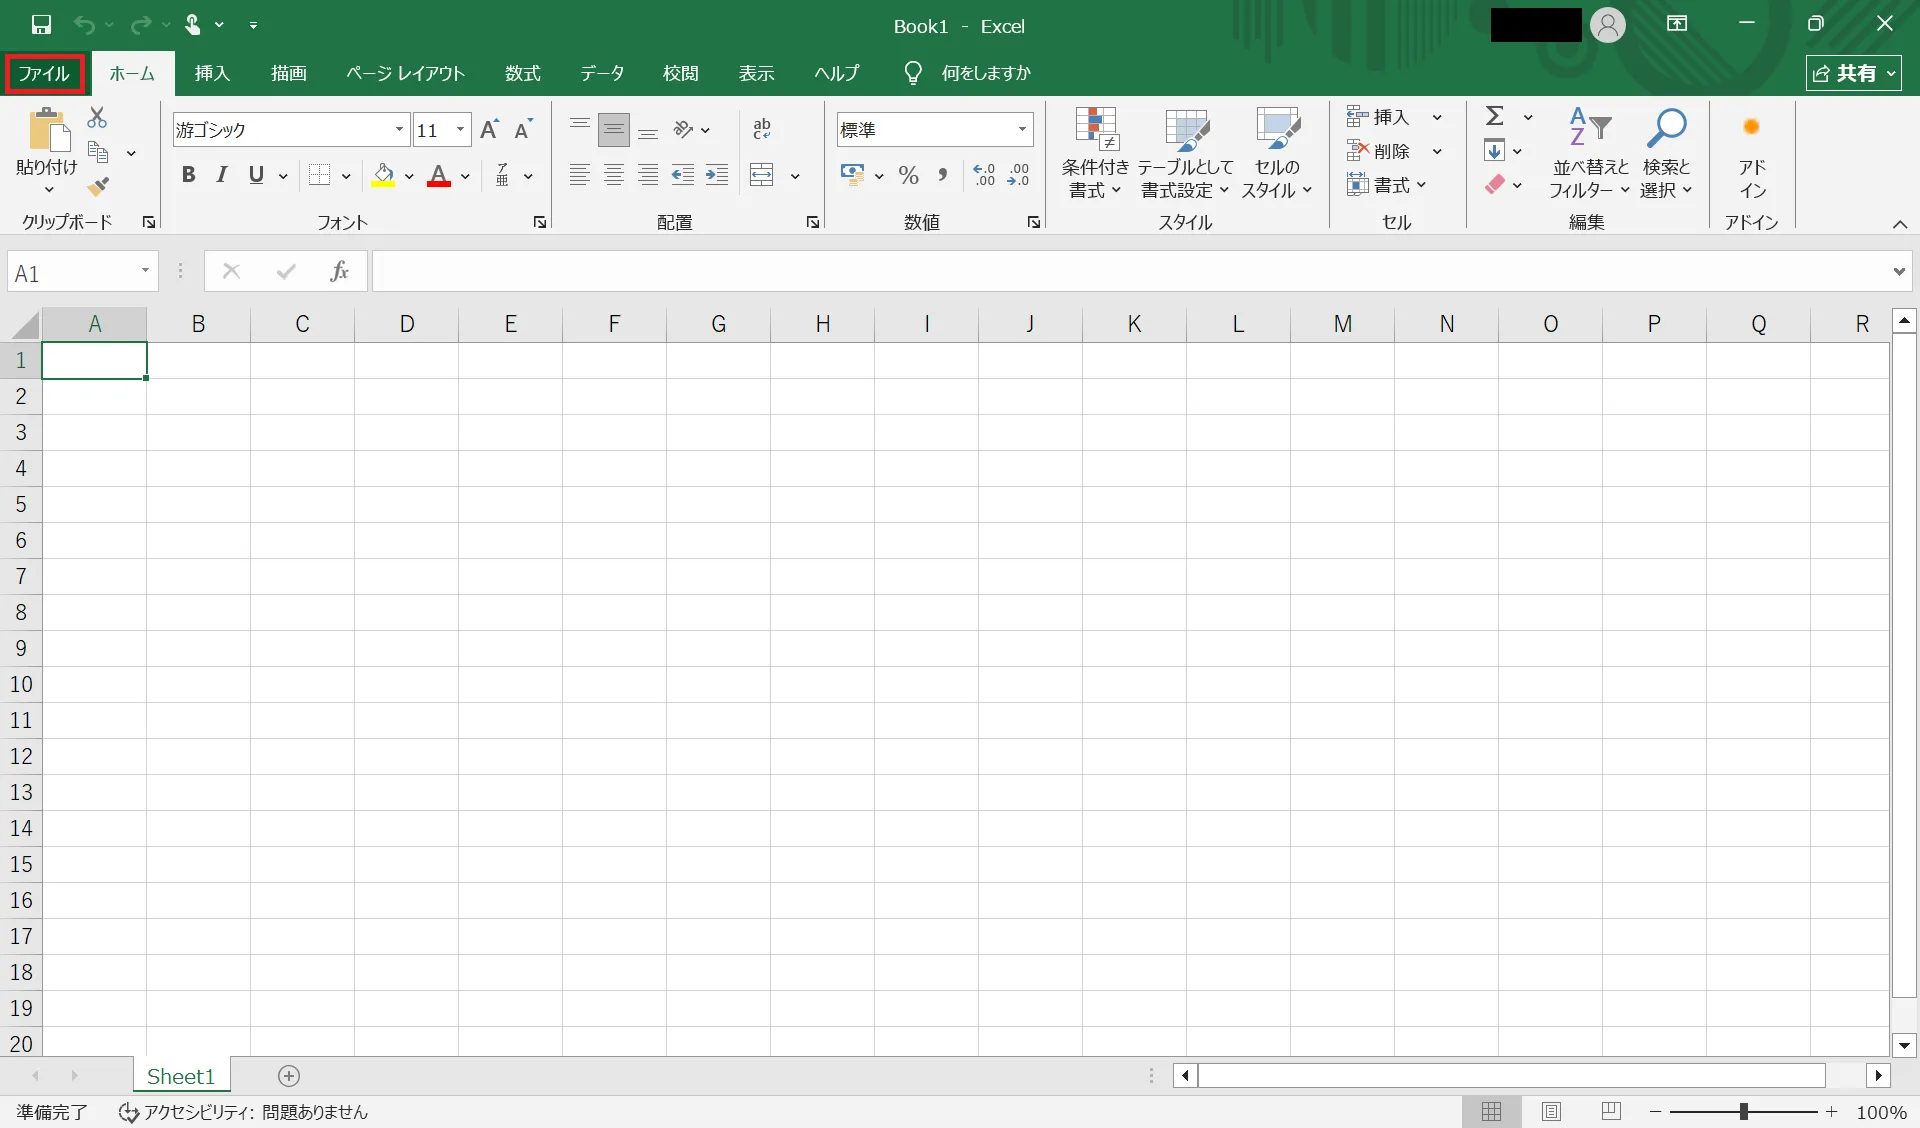
Task: Click the wrap text icon
Action: pyautogui.click(x=762, y=129)
